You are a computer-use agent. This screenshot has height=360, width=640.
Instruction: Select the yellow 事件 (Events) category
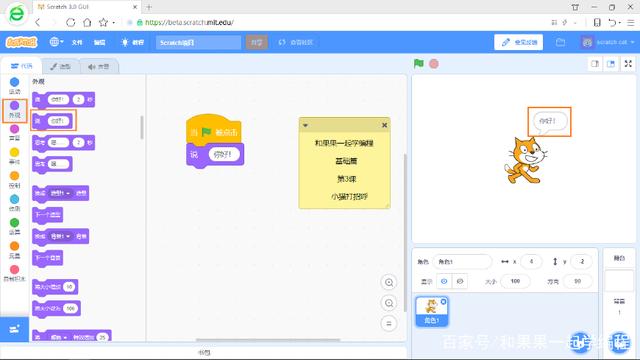(14, 156)
